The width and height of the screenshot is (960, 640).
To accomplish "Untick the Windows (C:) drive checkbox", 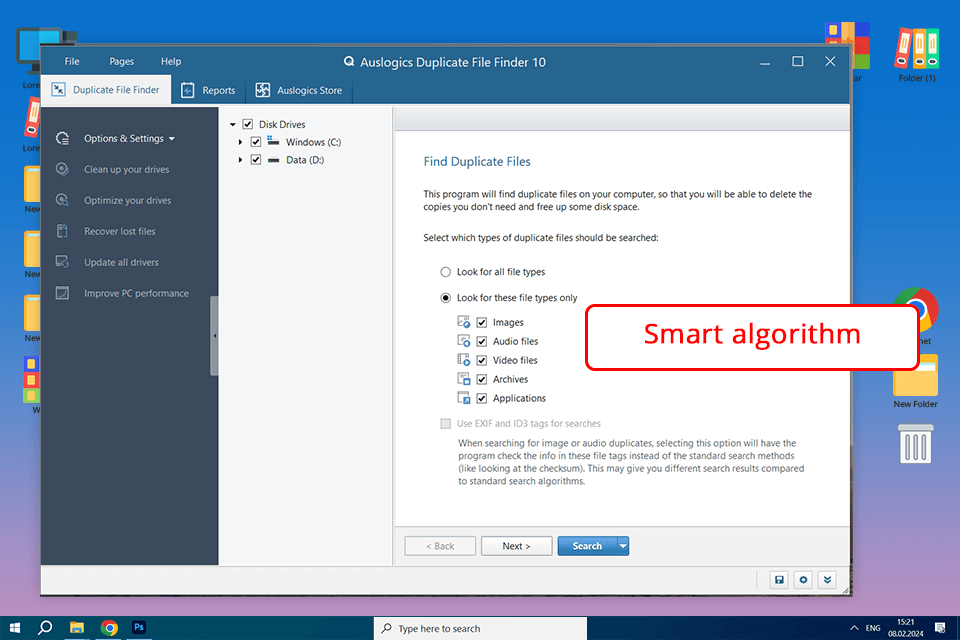I will (256, 142).
